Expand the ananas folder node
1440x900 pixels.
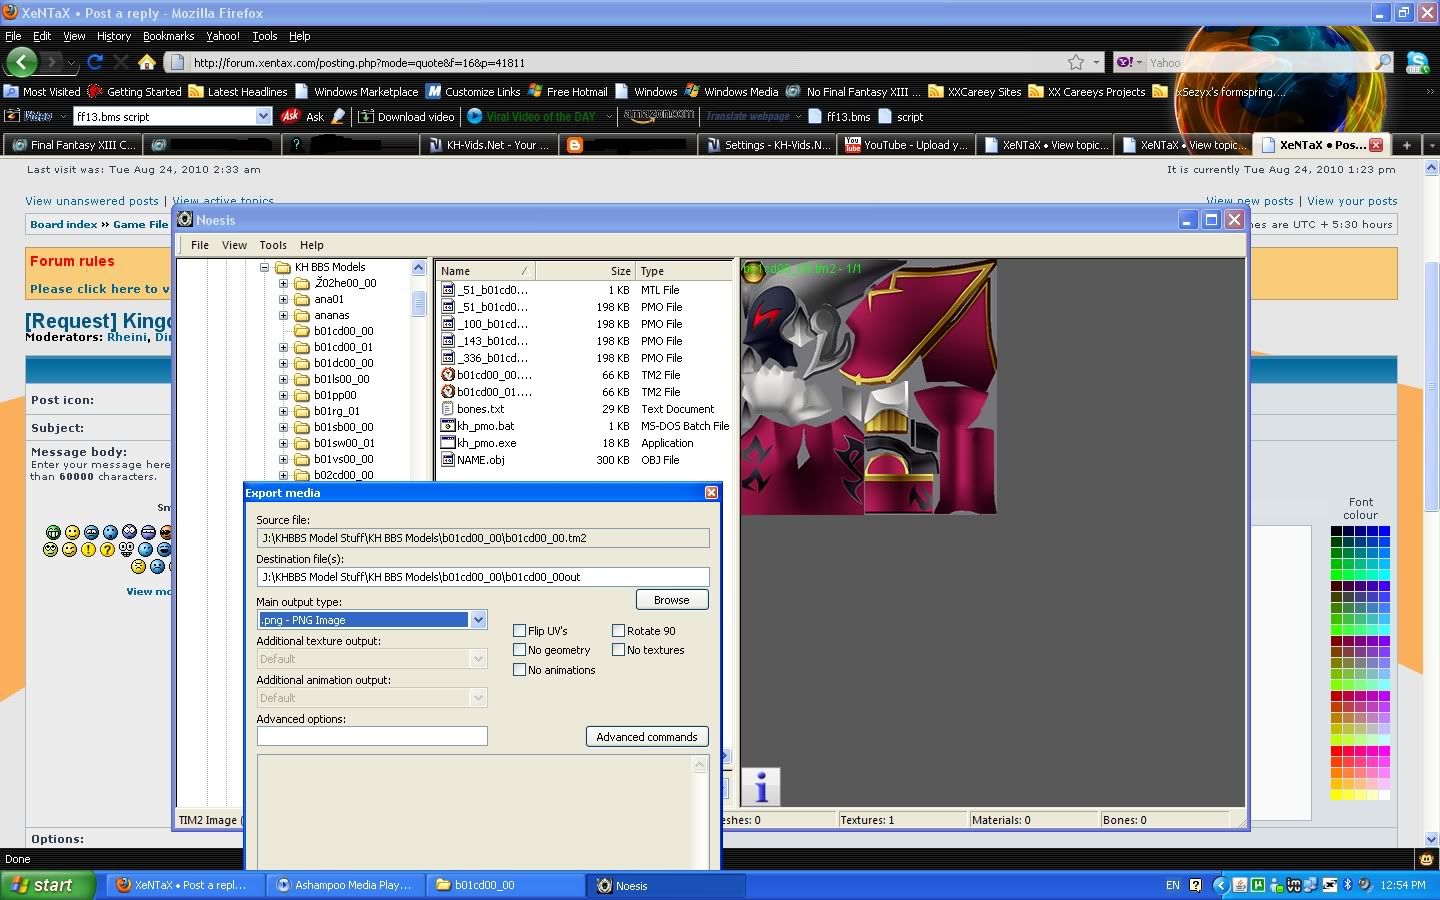click(x=283, y=315)
